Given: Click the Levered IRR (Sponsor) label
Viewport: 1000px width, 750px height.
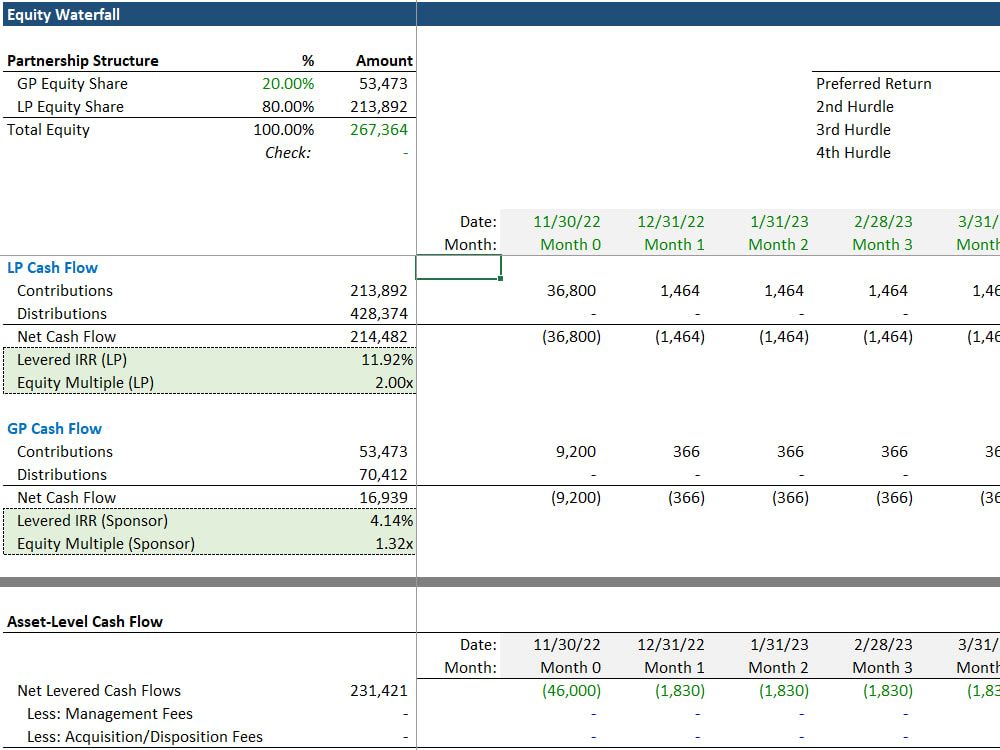Looking at the screenshot, I should [x=92, y=520].
